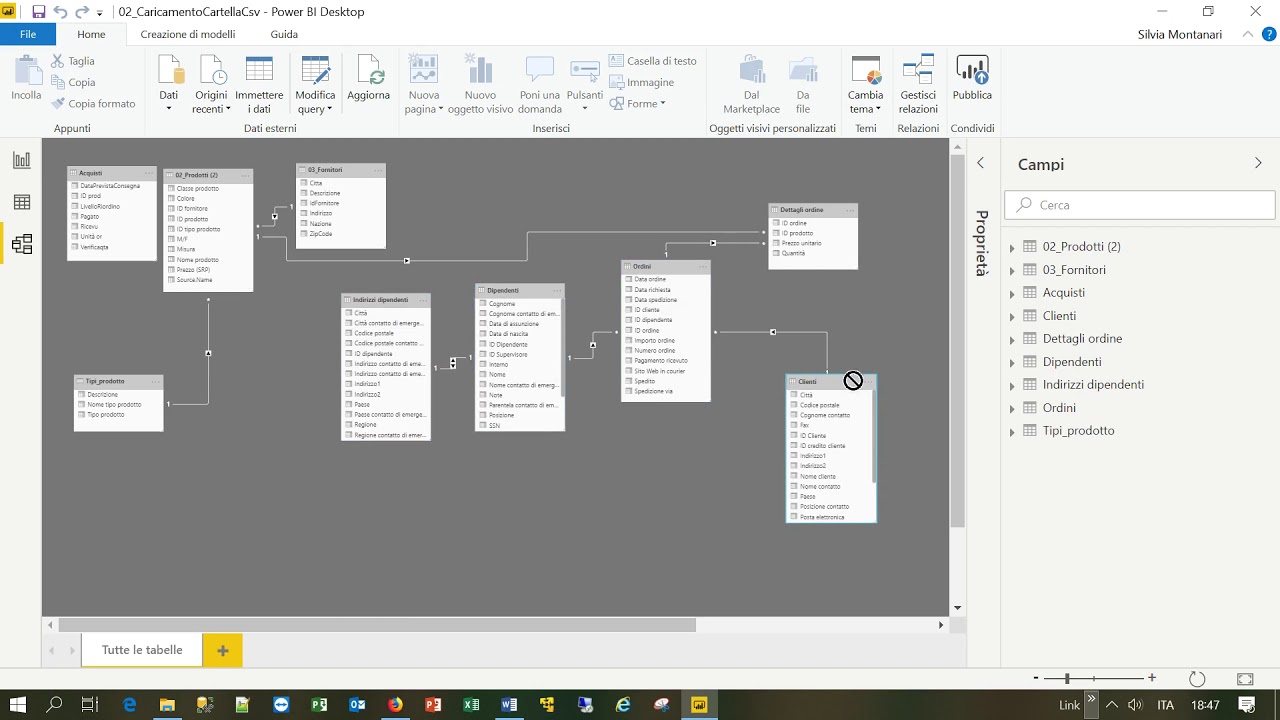This screenshot has height=720, width=1280.
Task: Click horizontal scrollbar of canvas
Action: [x=377, y=625]
